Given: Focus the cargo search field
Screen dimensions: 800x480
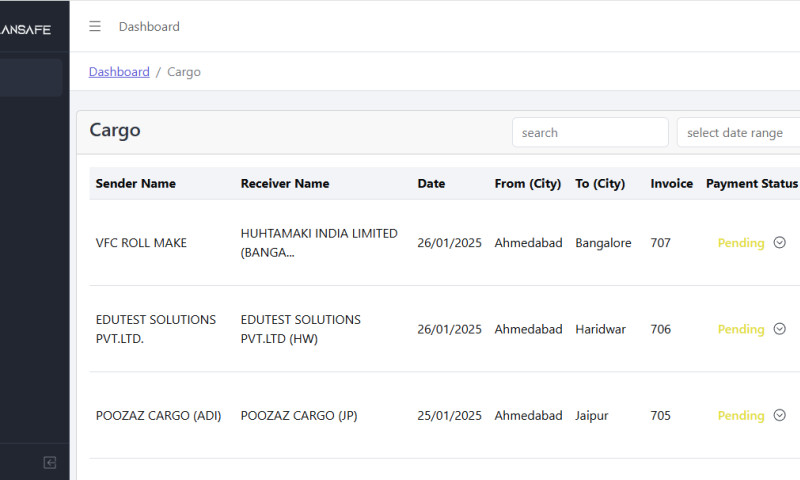Looking at the screenshot, I should 590,133.
